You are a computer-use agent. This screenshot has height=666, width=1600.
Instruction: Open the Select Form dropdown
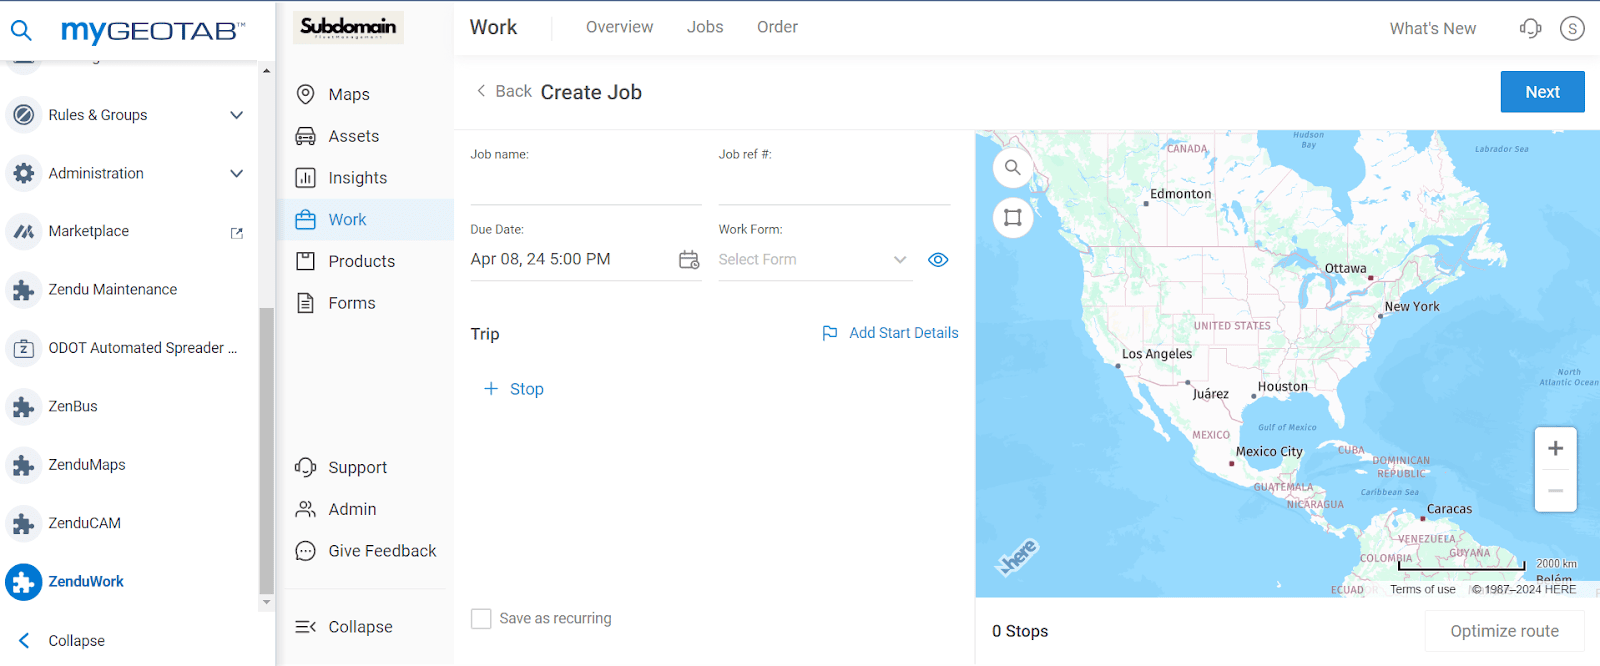point(815,260)
